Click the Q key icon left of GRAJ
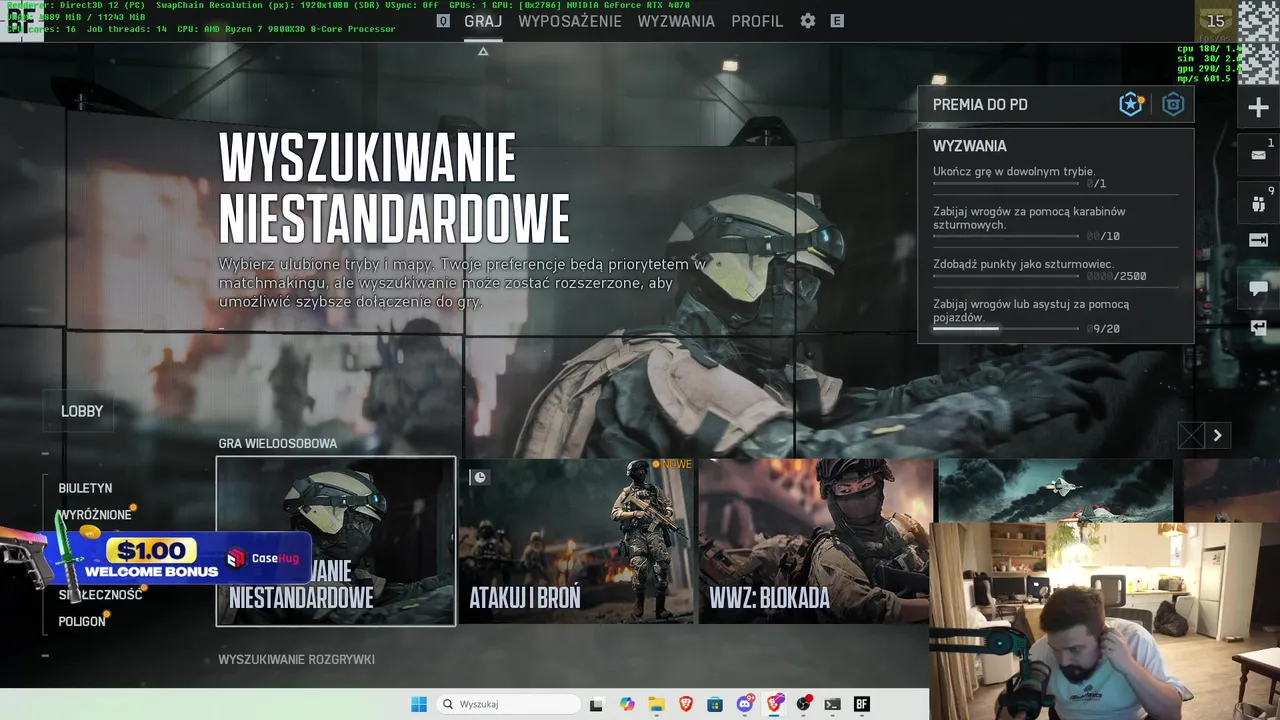Image resolution: width=1280 pixels, height=720 pixels. click(444, 21)
